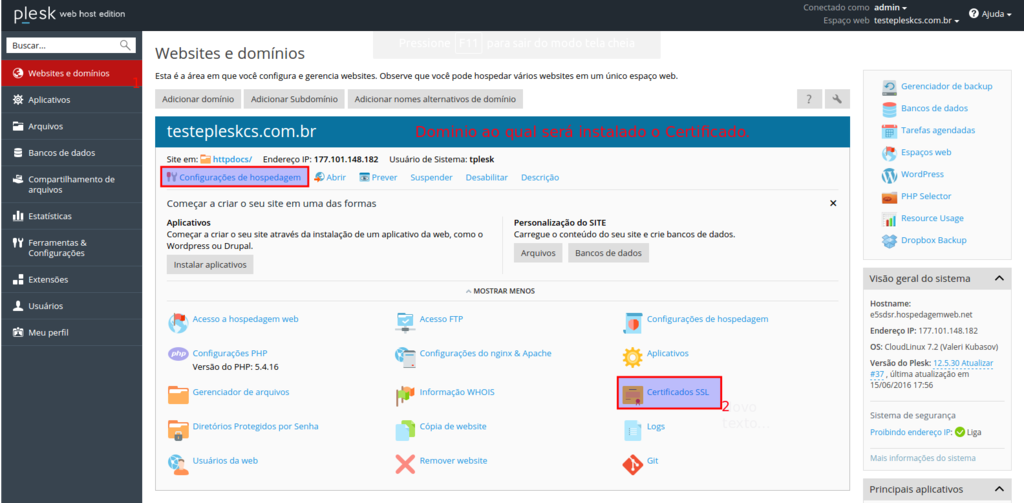Image resolution: width=1024 pixels, height=503 pixels.
Task: Open the testepleskcs.com.br web space dropdown
Action: (x=916, y=20)
